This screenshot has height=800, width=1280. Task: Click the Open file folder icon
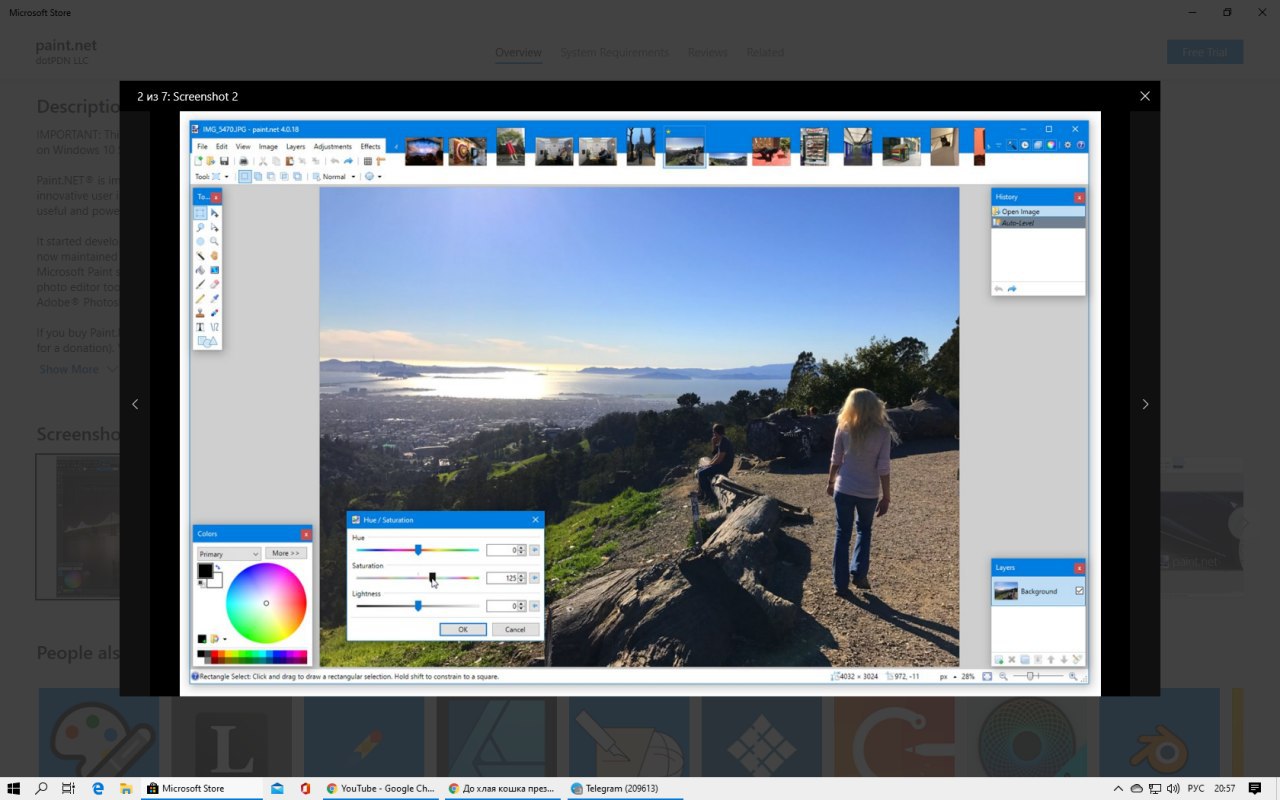pyautogui.click(x=211, y=161)
